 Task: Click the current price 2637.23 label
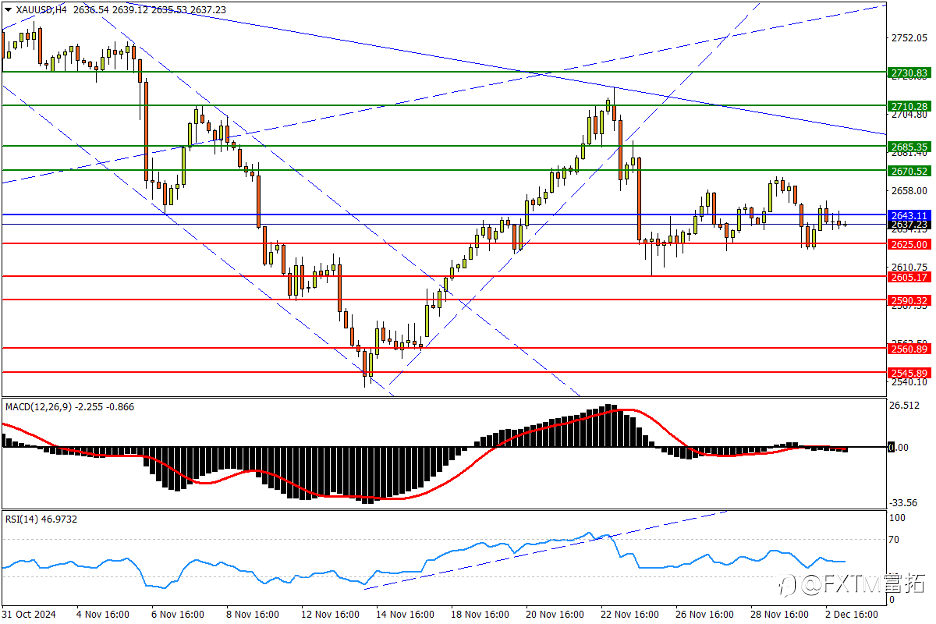909,225
